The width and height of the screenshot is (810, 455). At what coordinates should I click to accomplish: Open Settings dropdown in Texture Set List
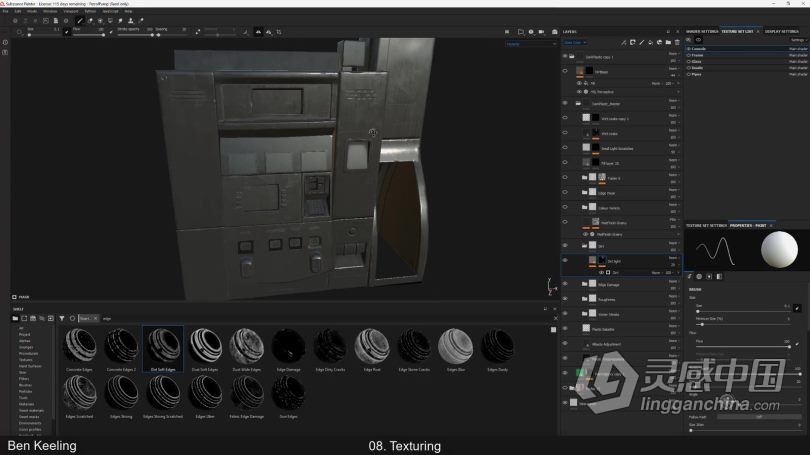tap(799, 40)
